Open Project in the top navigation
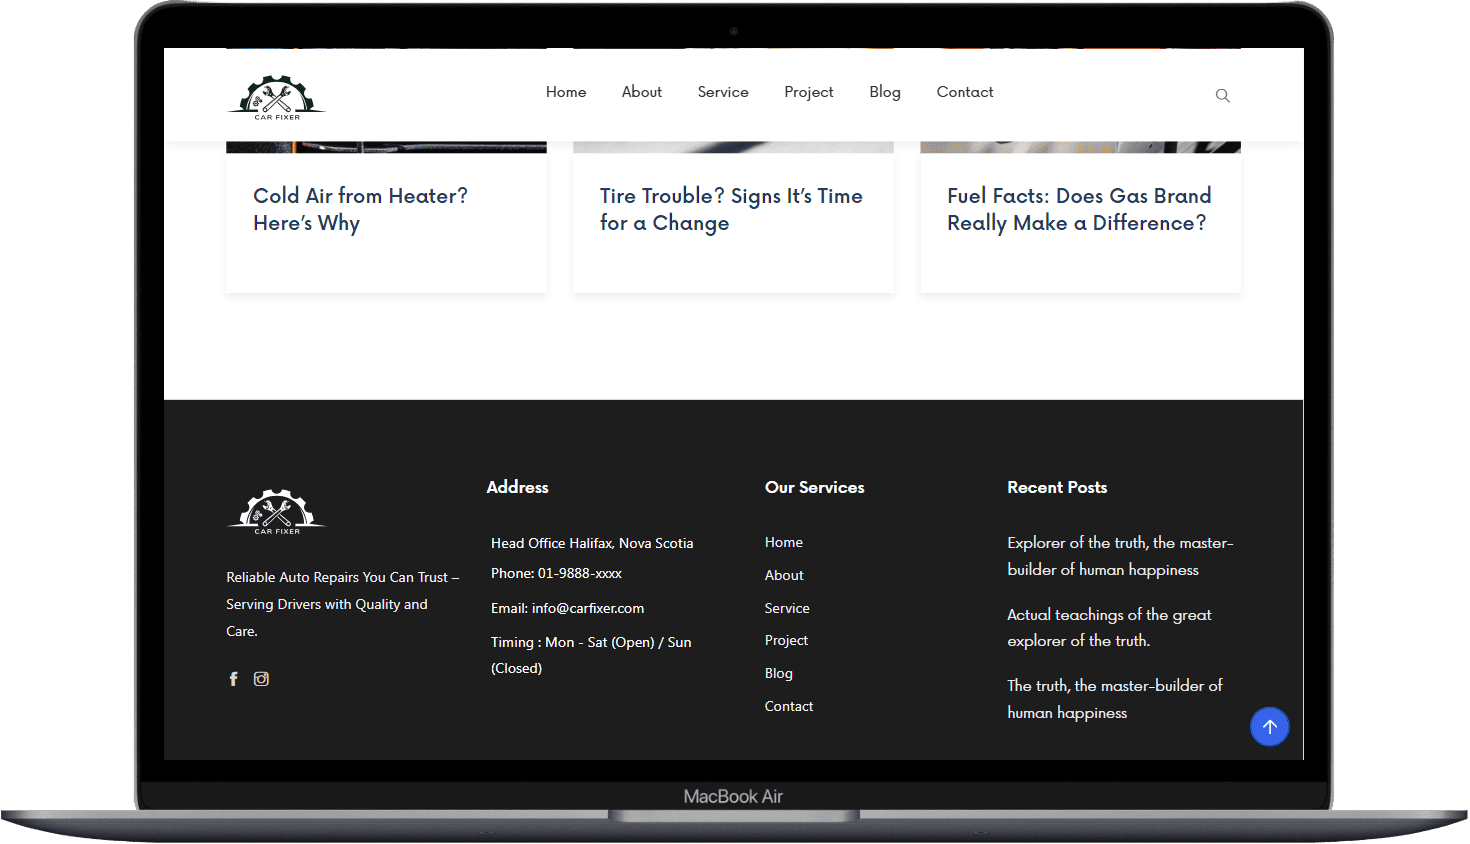The height and width of the screenshot is (844, 1470). pos(809,92)
